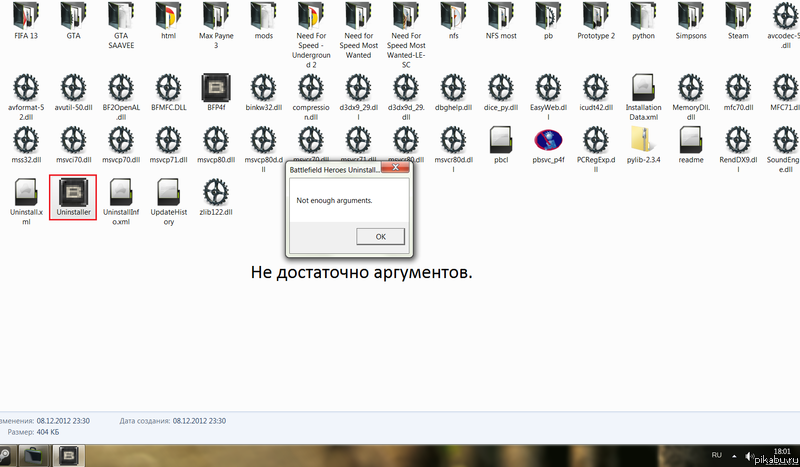800x467 pixels.
Task: Select the msvcp80.dll file
Action: [x=216, y=145]
